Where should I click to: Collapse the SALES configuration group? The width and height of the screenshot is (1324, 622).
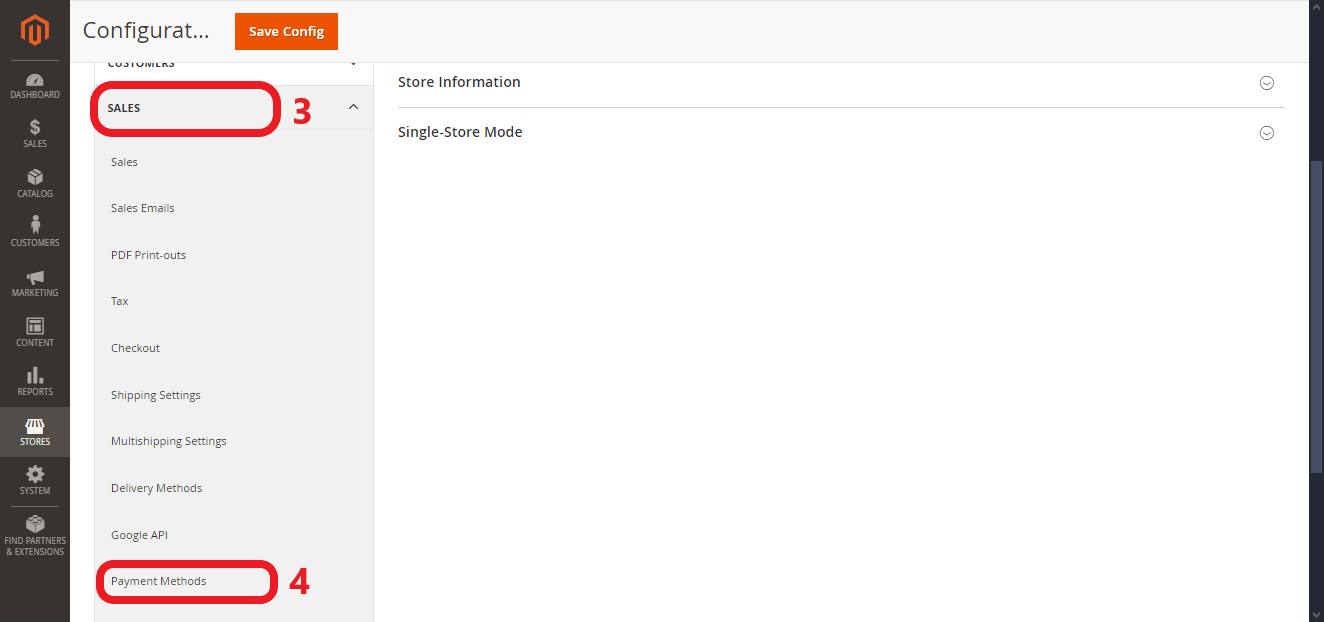pyautogui.click(x=353, y=107)
